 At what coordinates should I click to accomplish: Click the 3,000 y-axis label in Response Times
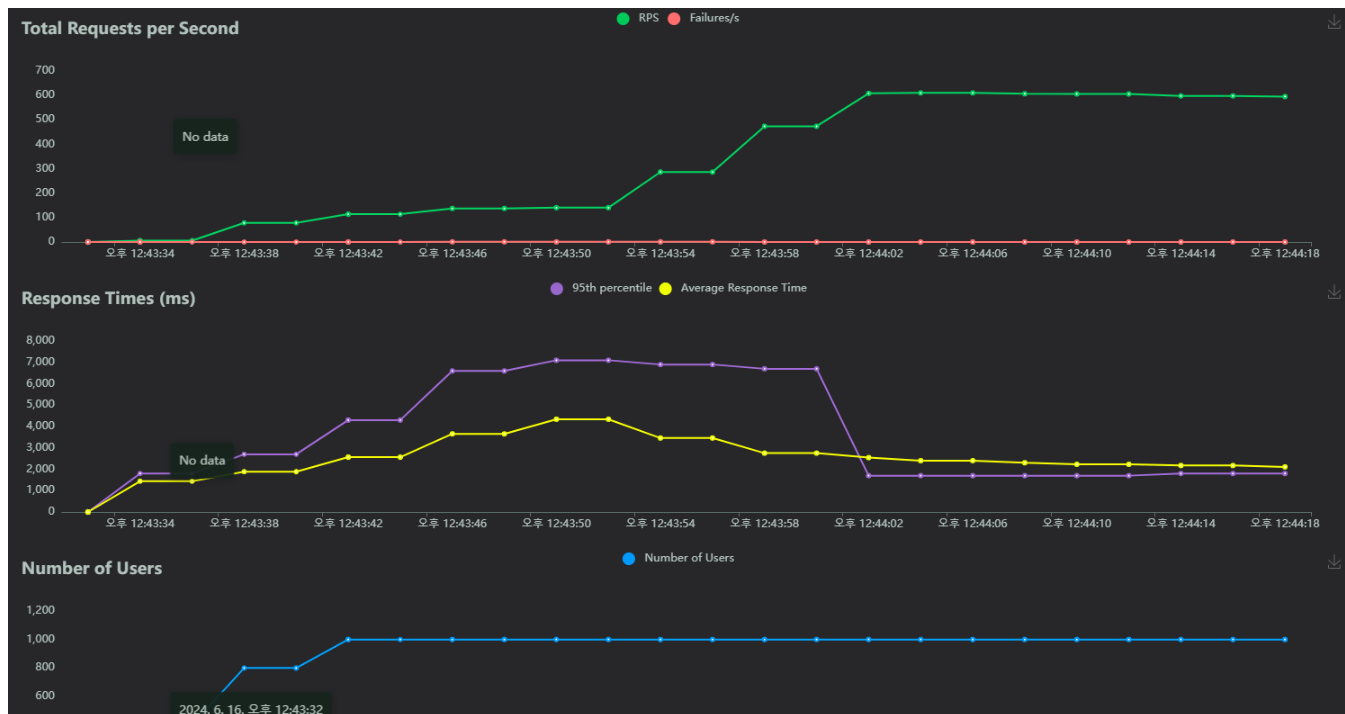tap(39, 448)
